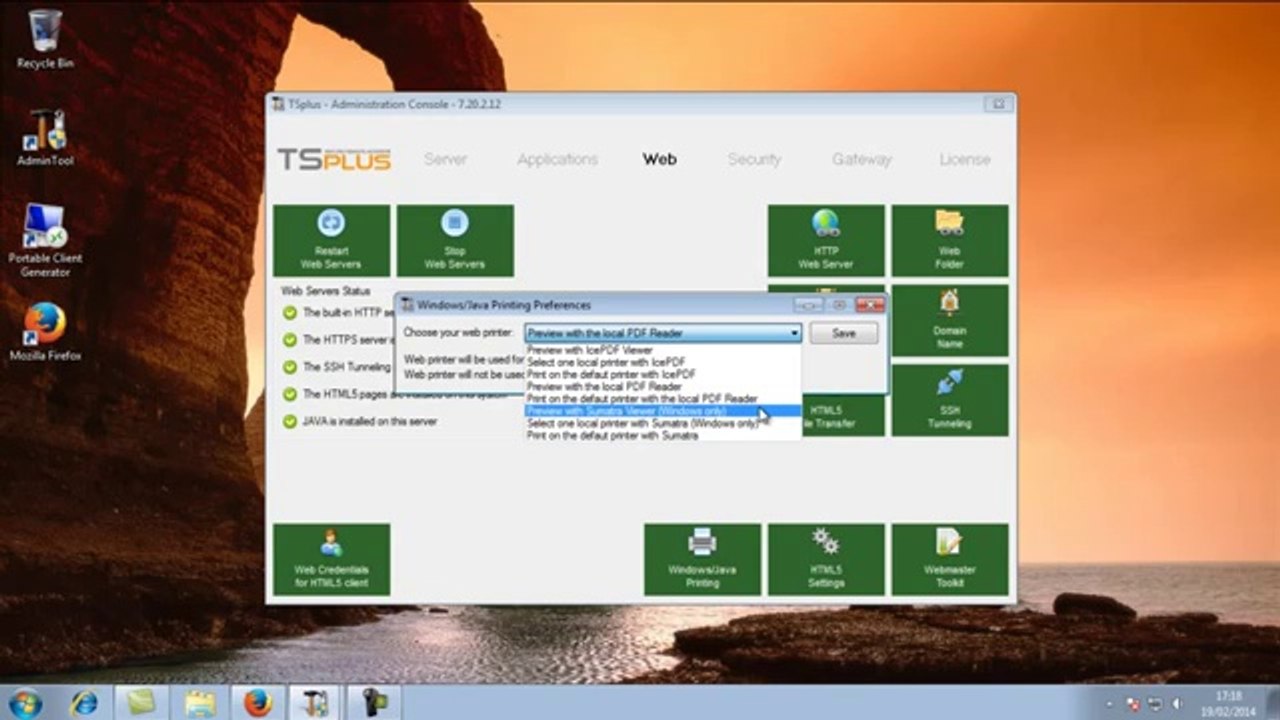Screen dimensions: 1280x720
Task: Click the Stop Web Servers tile
Action: point(455,241)
